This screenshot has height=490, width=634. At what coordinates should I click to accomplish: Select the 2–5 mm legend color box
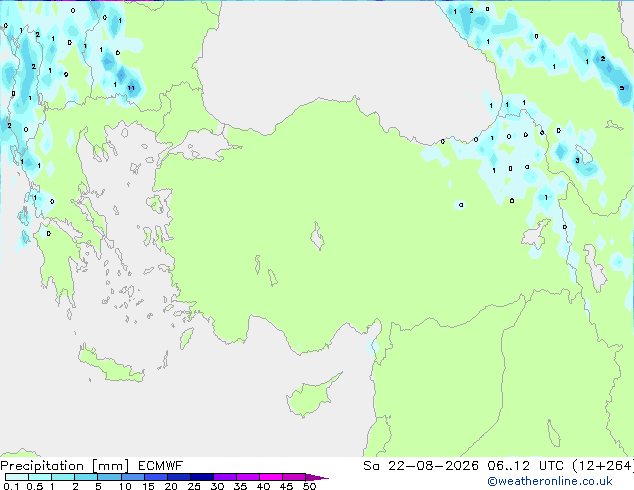click(86, 477)
